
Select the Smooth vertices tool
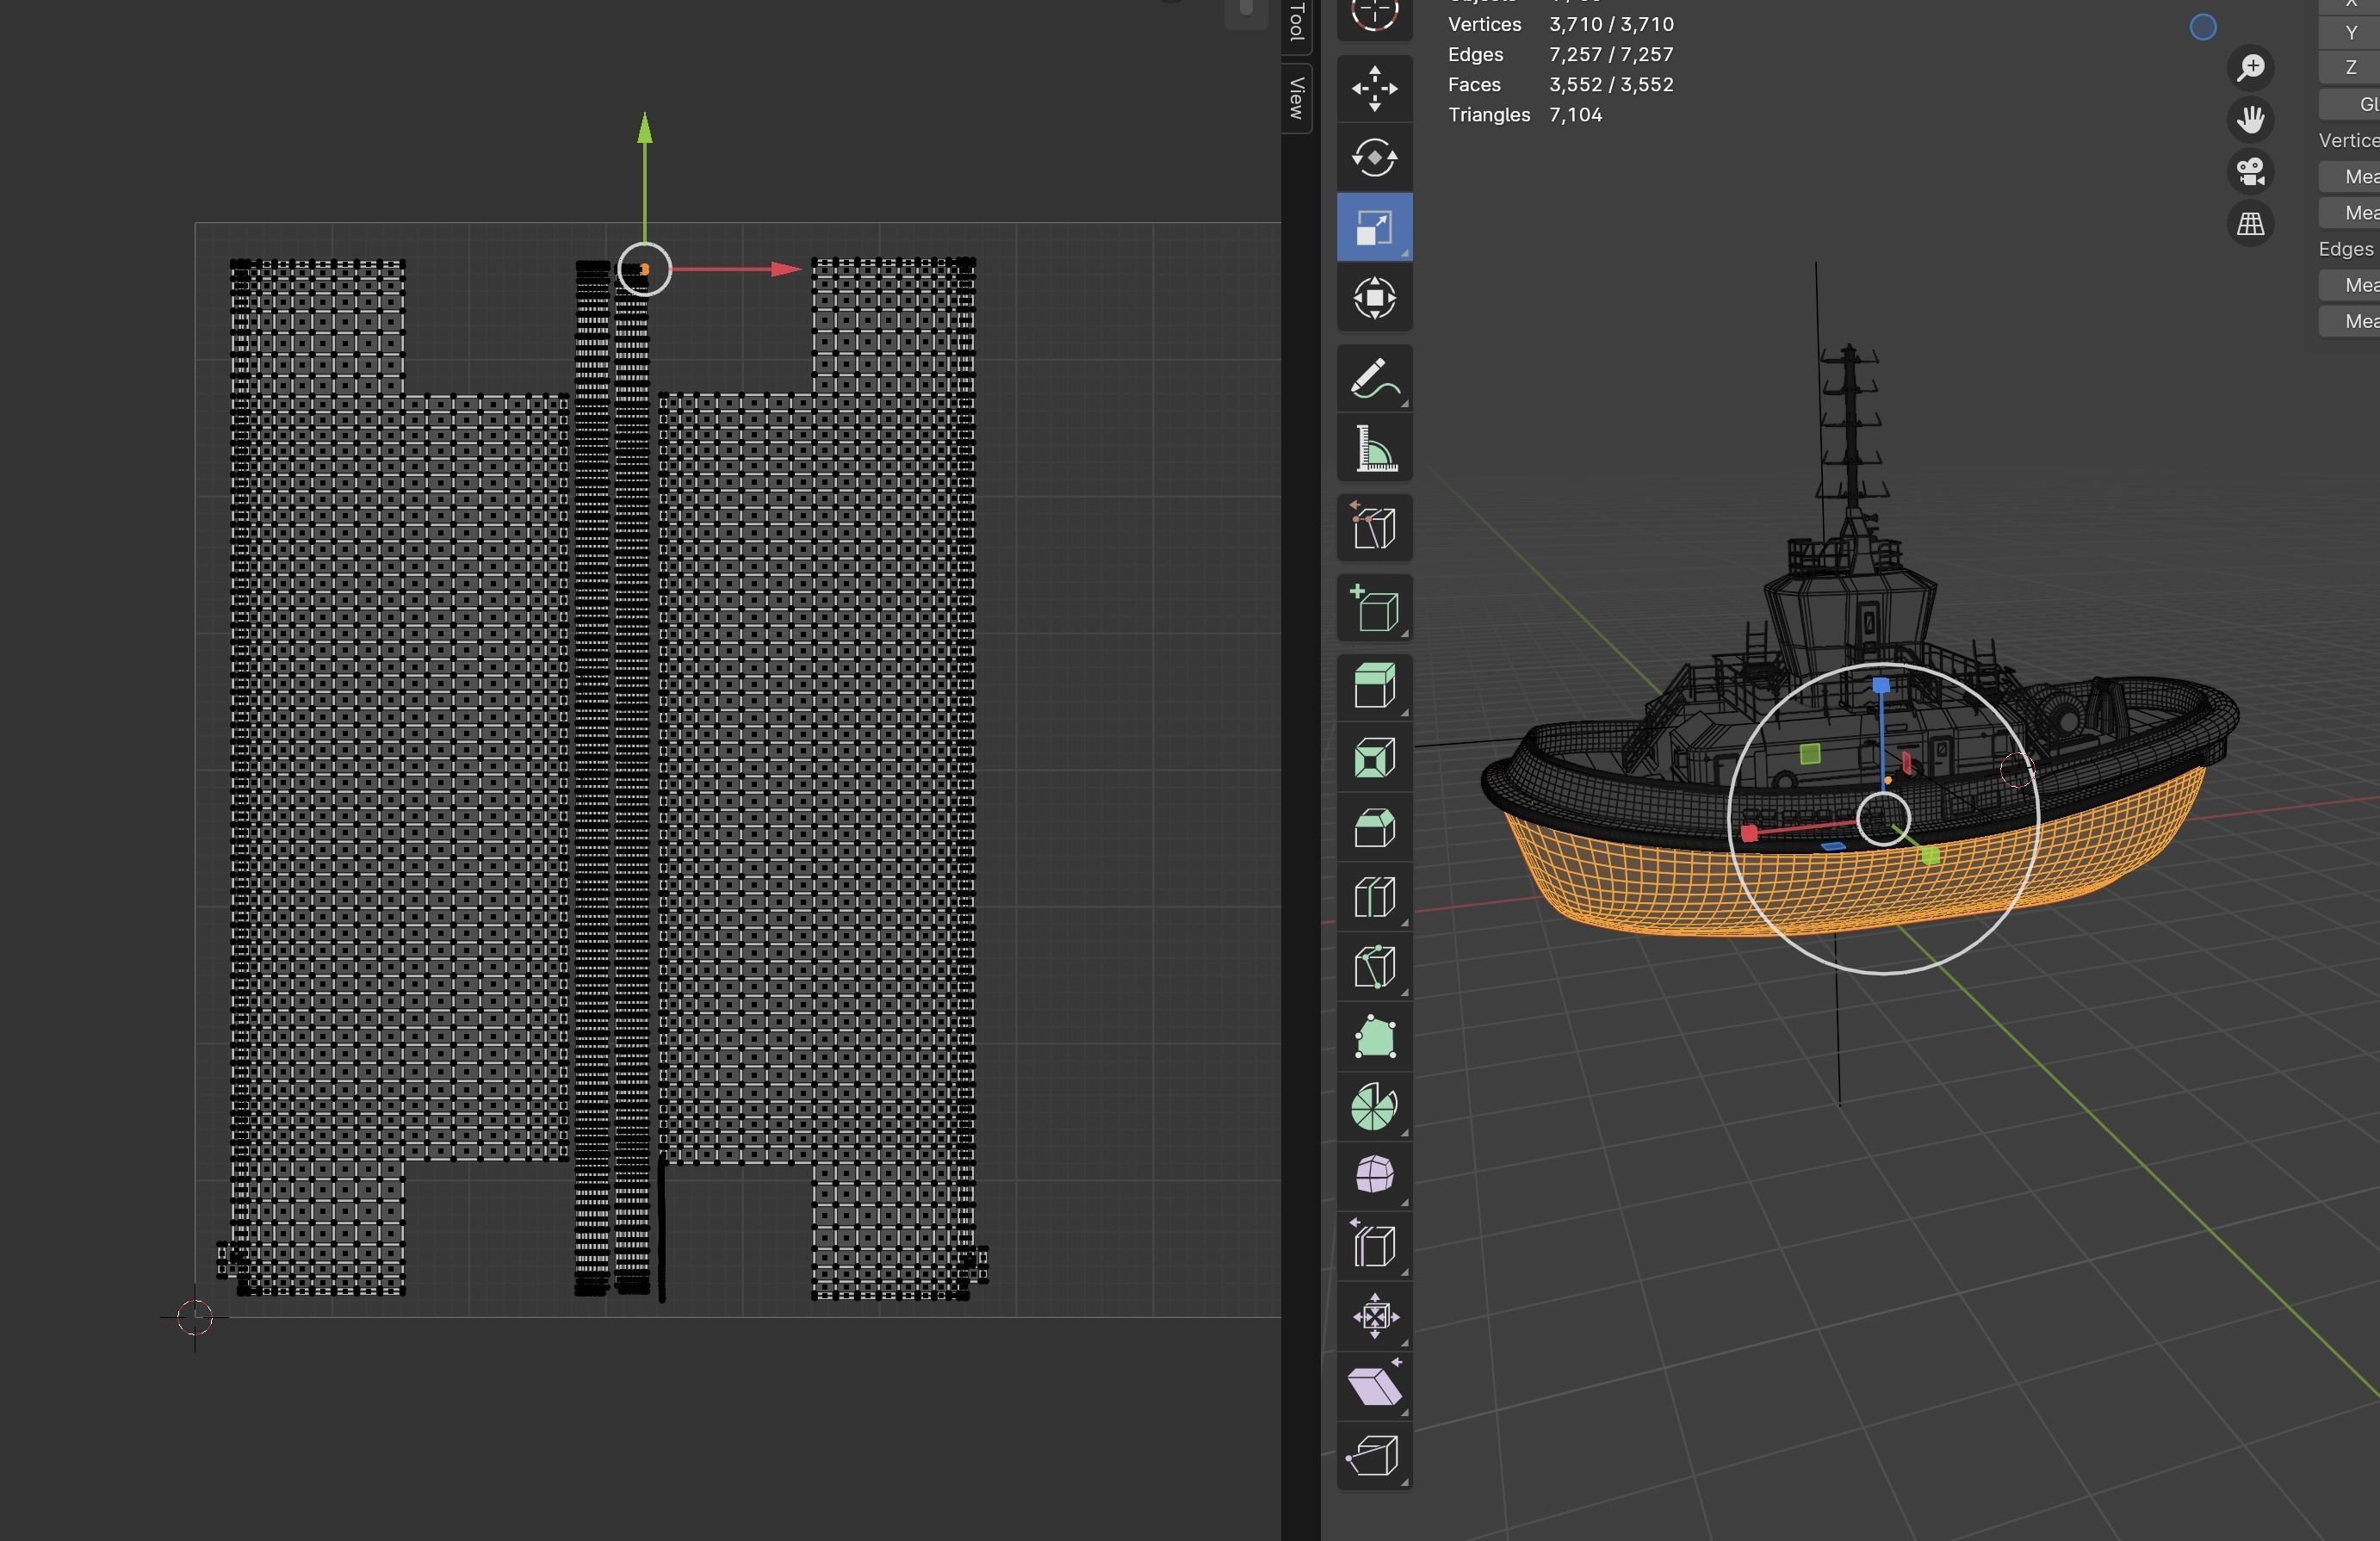pos(1375,1175)
